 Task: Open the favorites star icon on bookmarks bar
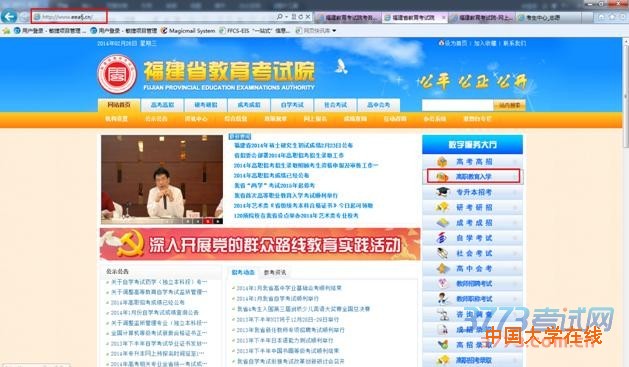click(6, 30)
